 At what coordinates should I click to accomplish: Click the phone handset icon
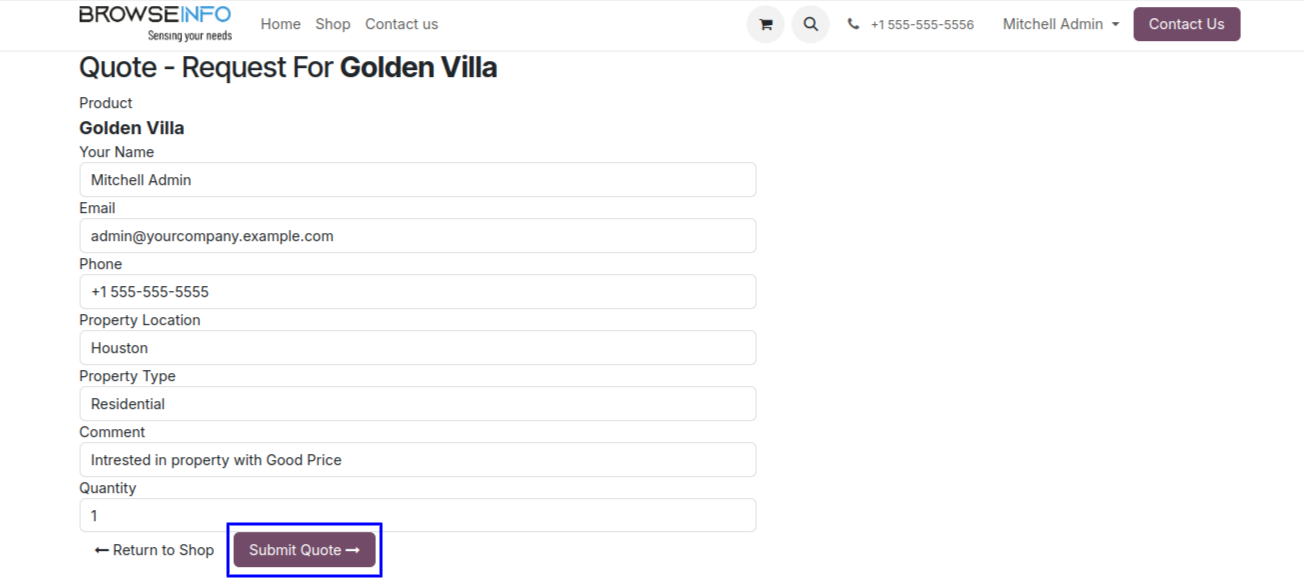pos(853,24)
